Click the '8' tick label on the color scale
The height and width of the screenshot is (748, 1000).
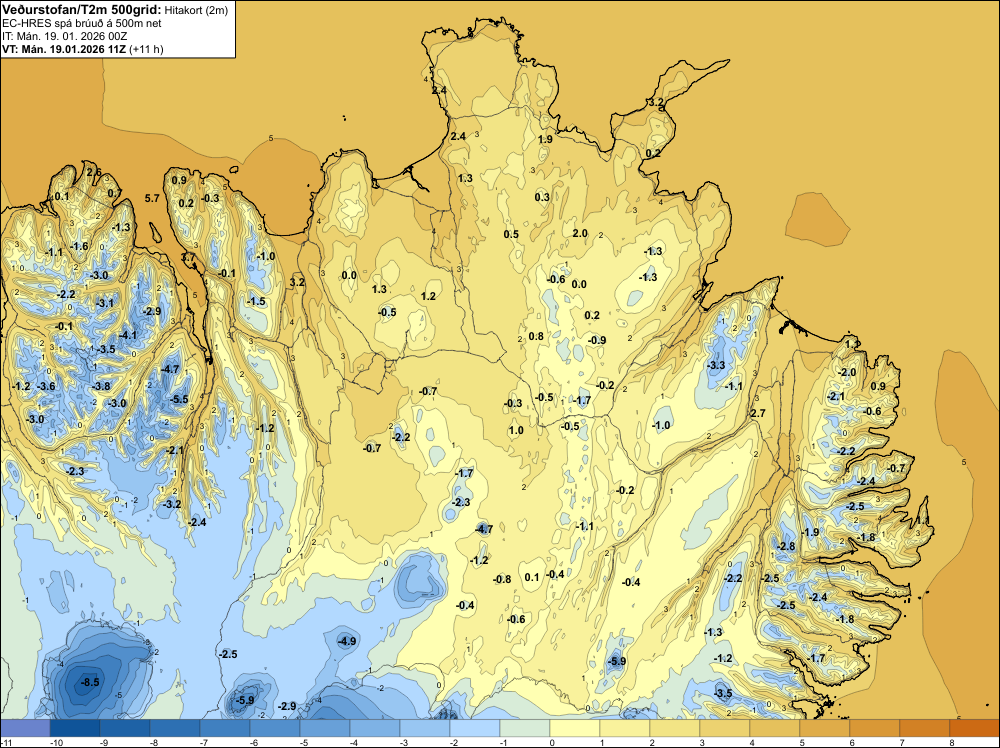951,742
